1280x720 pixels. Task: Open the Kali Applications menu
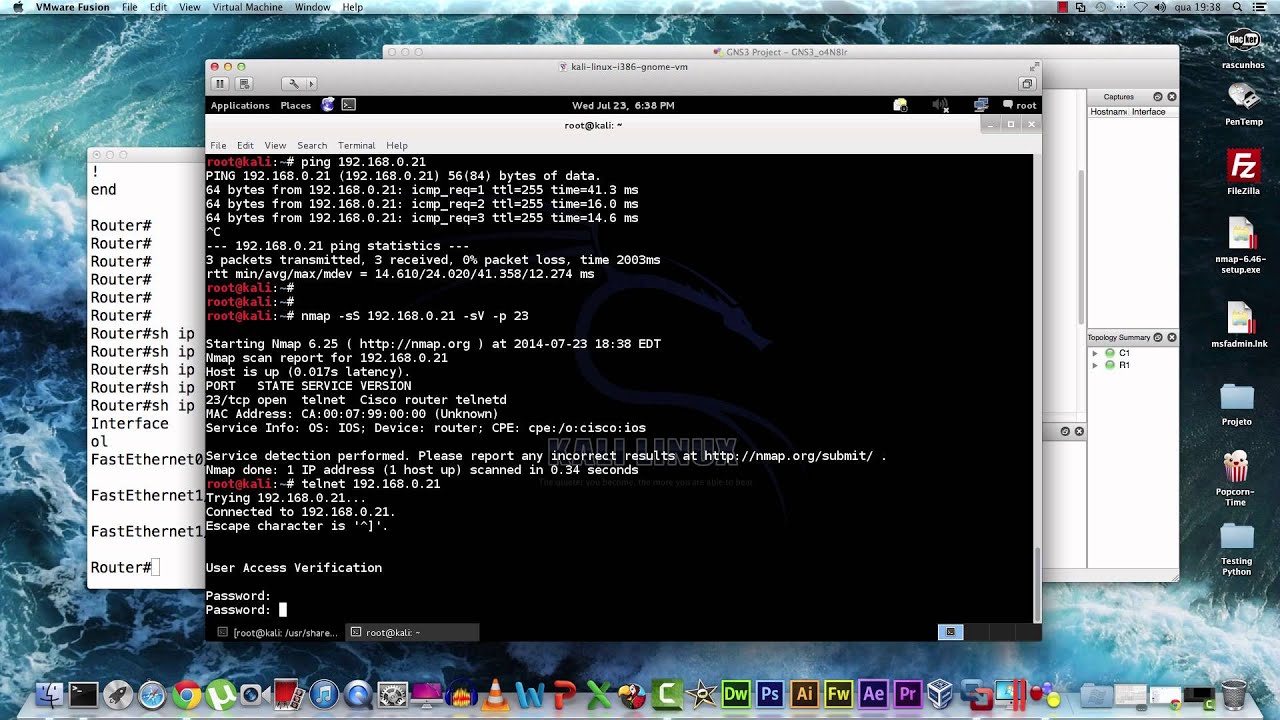240,105
